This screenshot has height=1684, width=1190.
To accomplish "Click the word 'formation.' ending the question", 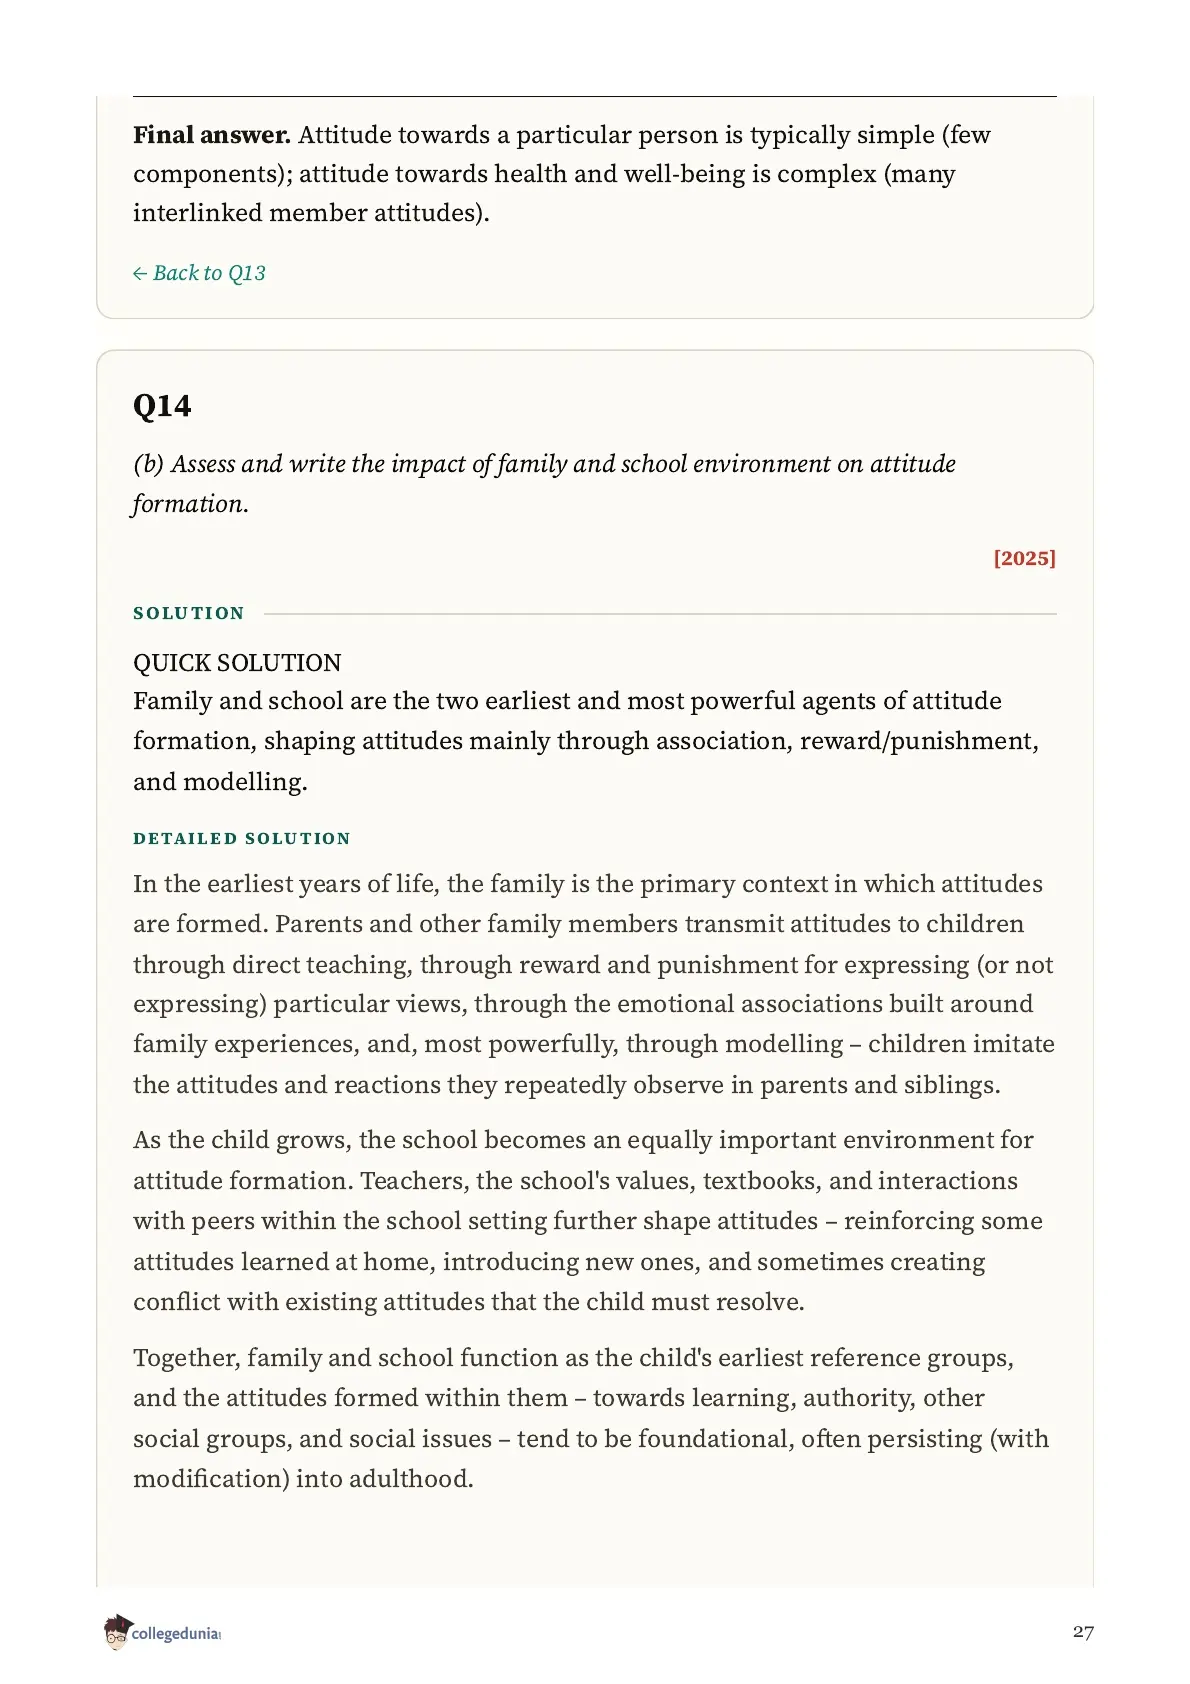I will coord(191,504).
